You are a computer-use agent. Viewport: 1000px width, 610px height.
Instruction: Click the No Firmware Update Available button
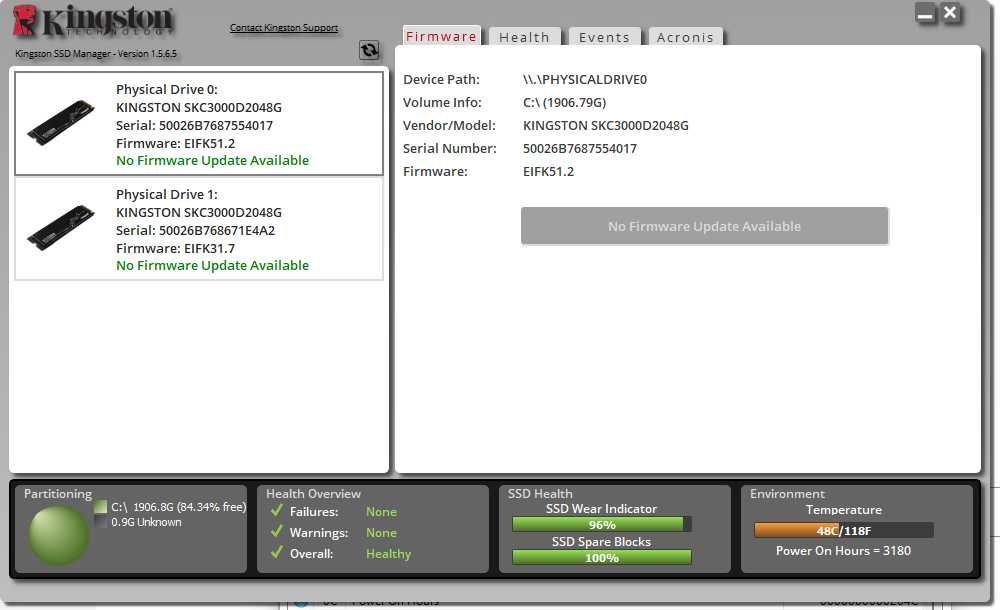pos(704,226)
